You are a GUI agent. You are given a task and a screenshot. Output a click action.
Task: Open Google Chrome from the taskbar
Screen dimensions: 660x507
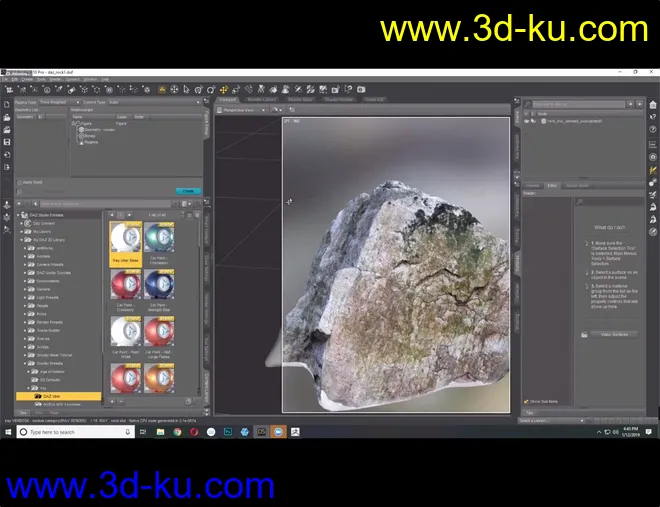[177, 432]
